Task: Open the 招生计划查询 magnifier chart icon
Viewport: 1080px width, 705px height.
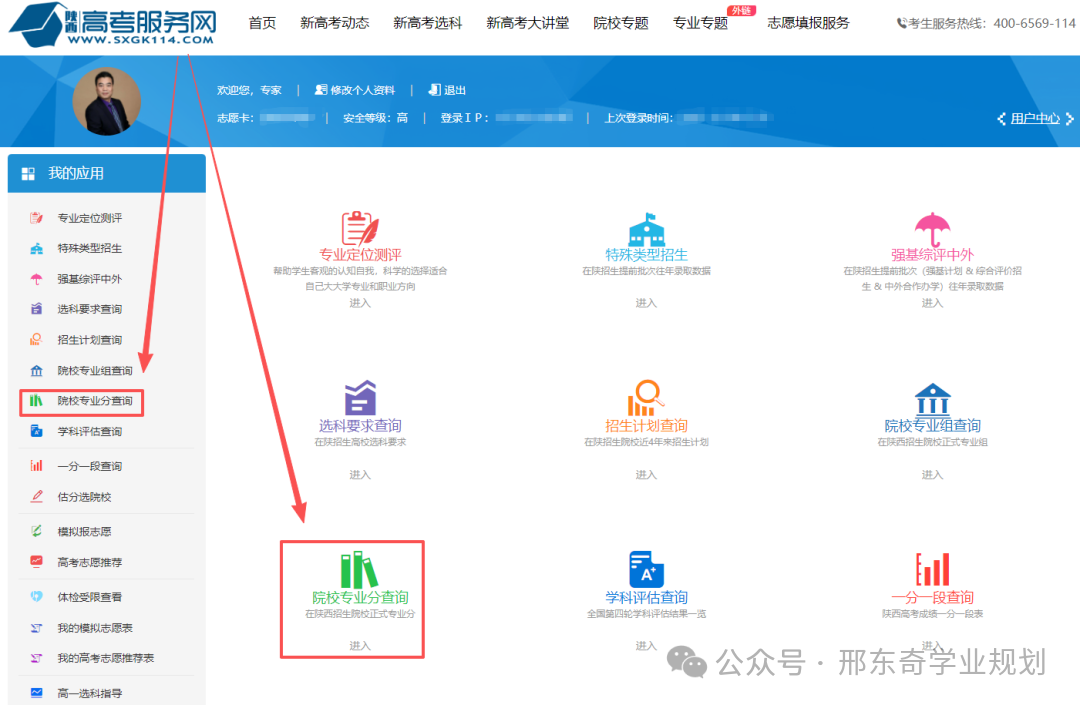Action: [646, 398]
